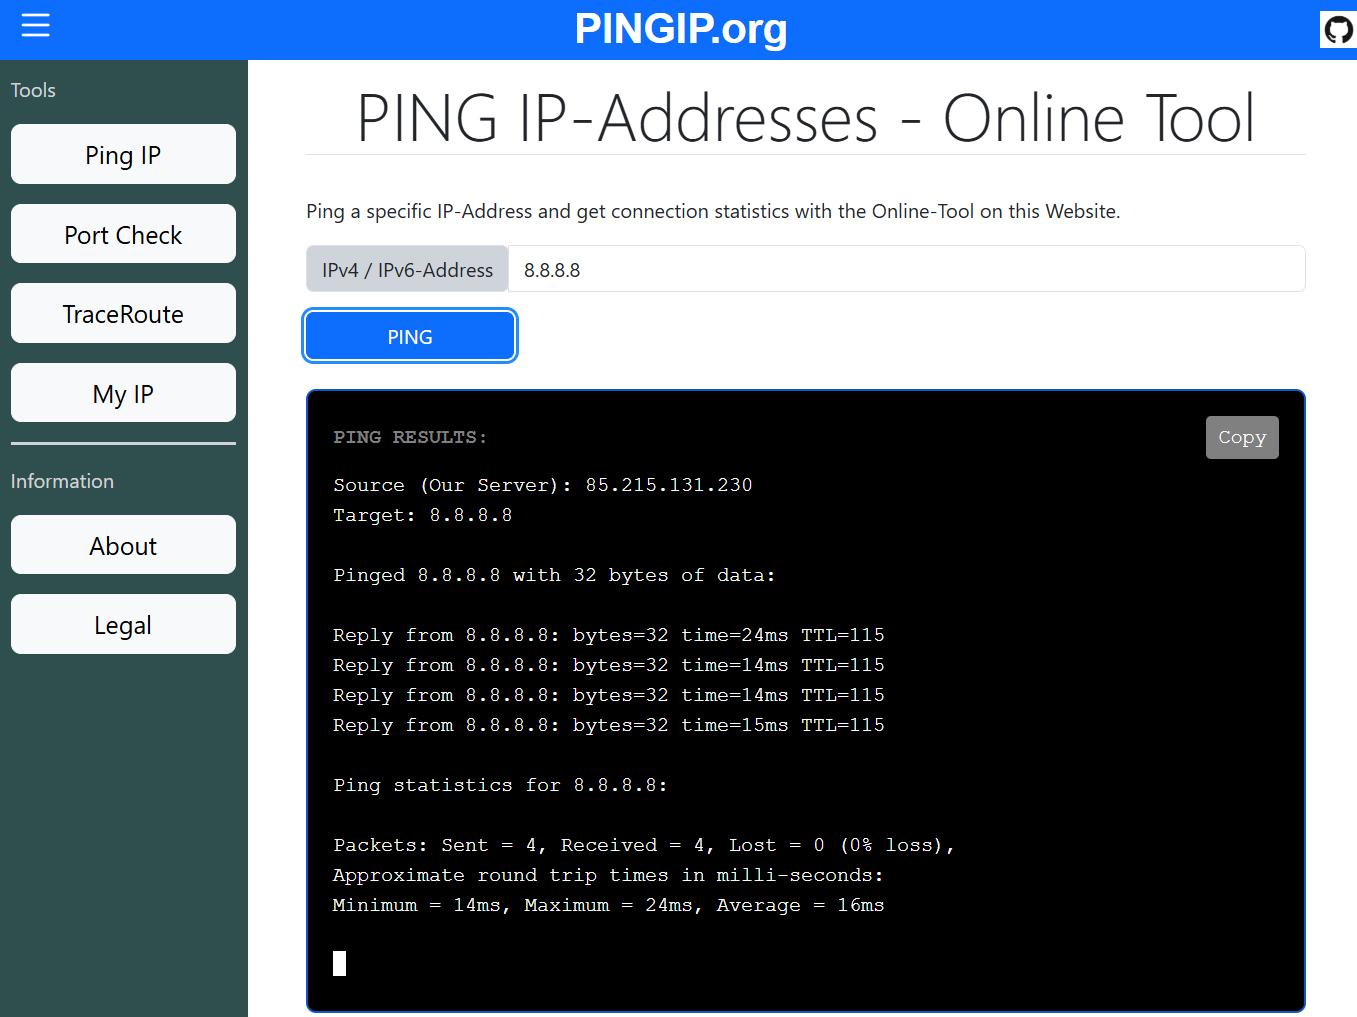Click the Minimum Maximum Average summary line

pos(608,905)
